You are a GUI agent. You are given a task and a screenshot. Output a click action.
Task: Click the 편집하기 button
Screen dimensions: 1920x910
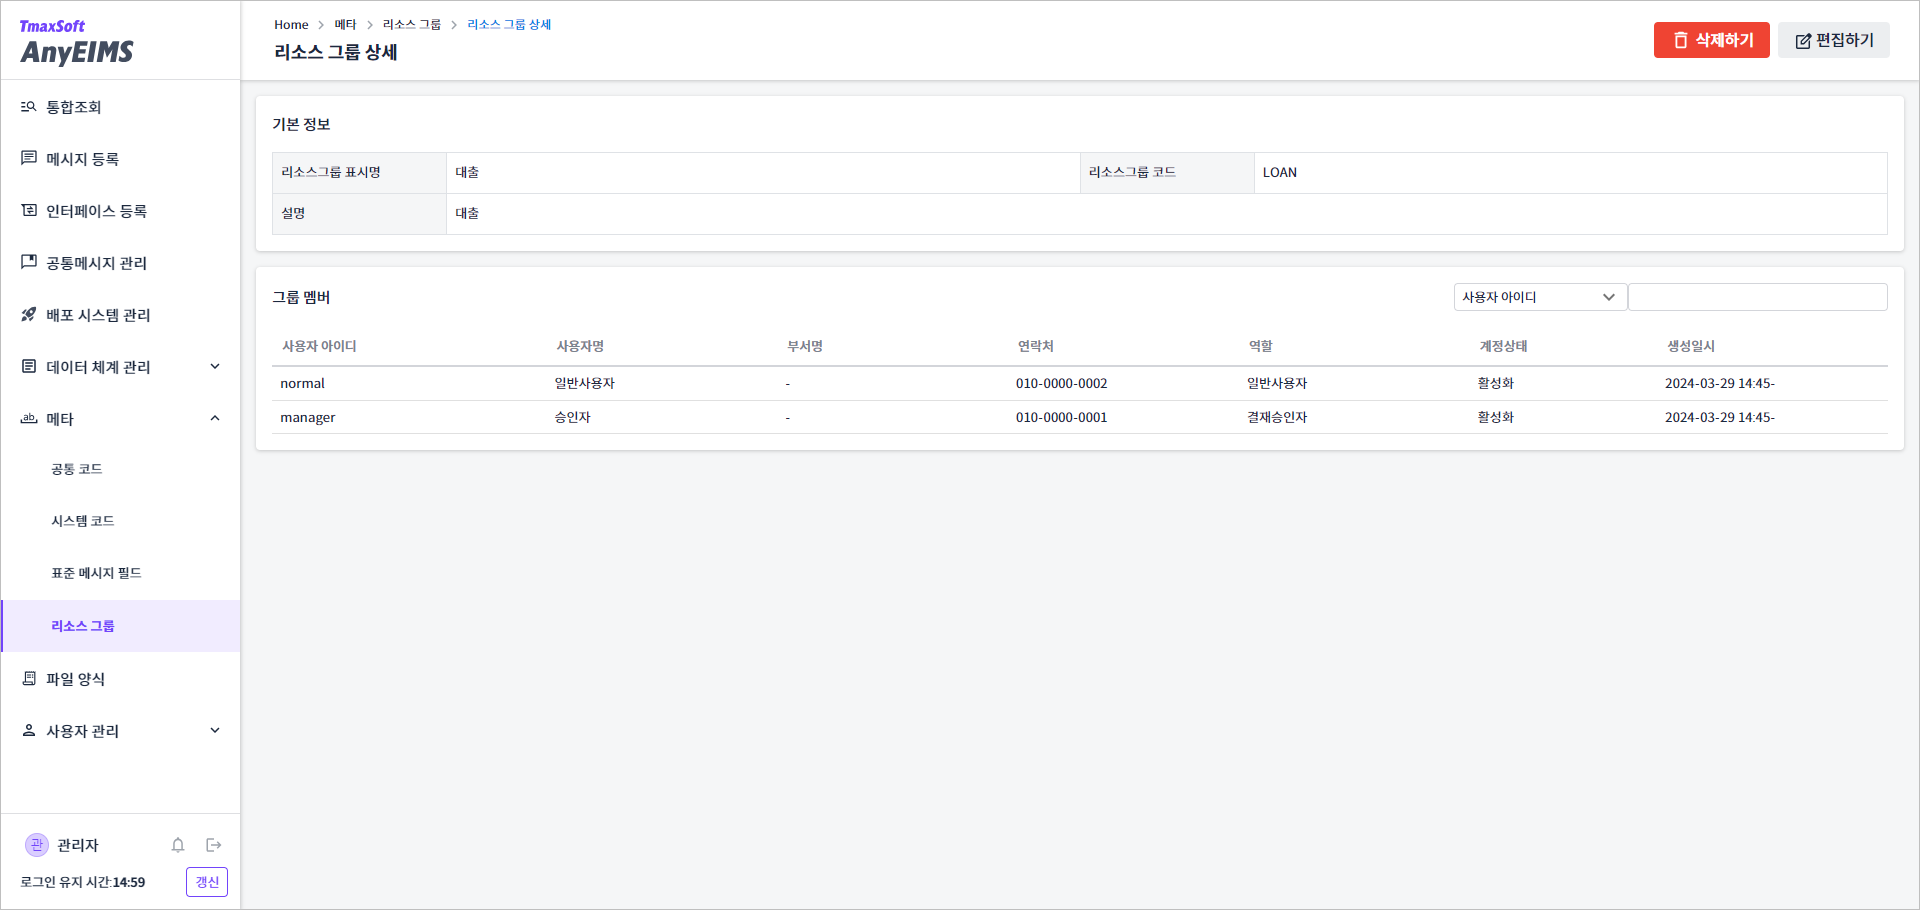[x=1834, y=40]
